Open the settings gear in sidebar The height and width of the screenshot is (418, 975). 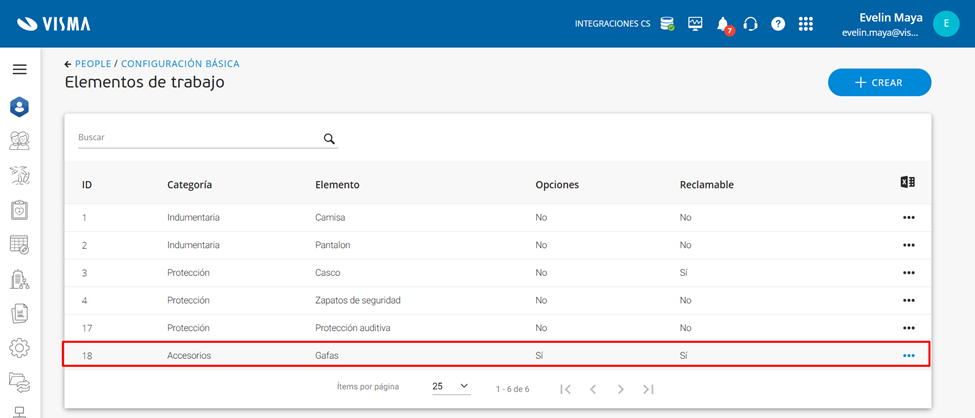[x=19, y=348]
